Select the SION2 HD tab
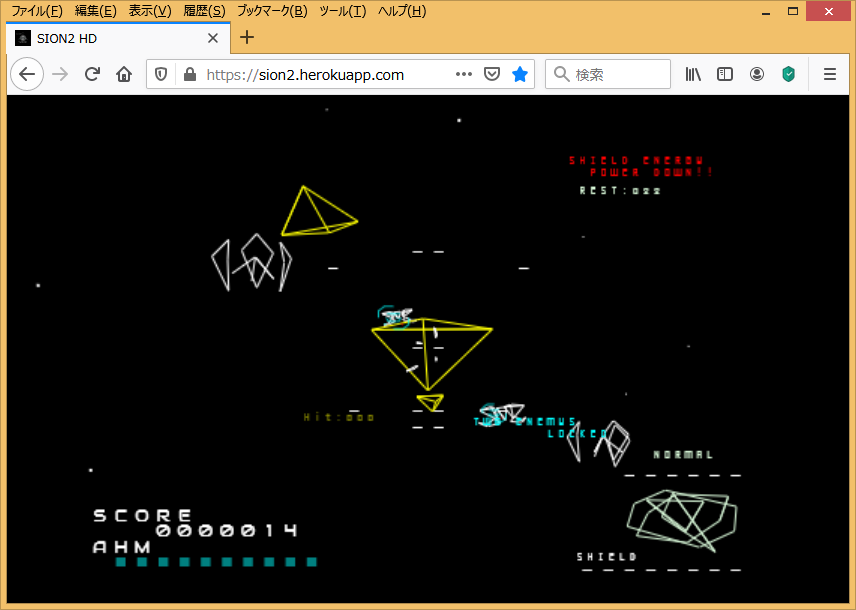Viewport: 856px width, 610px height. click(x=118, y=38)
